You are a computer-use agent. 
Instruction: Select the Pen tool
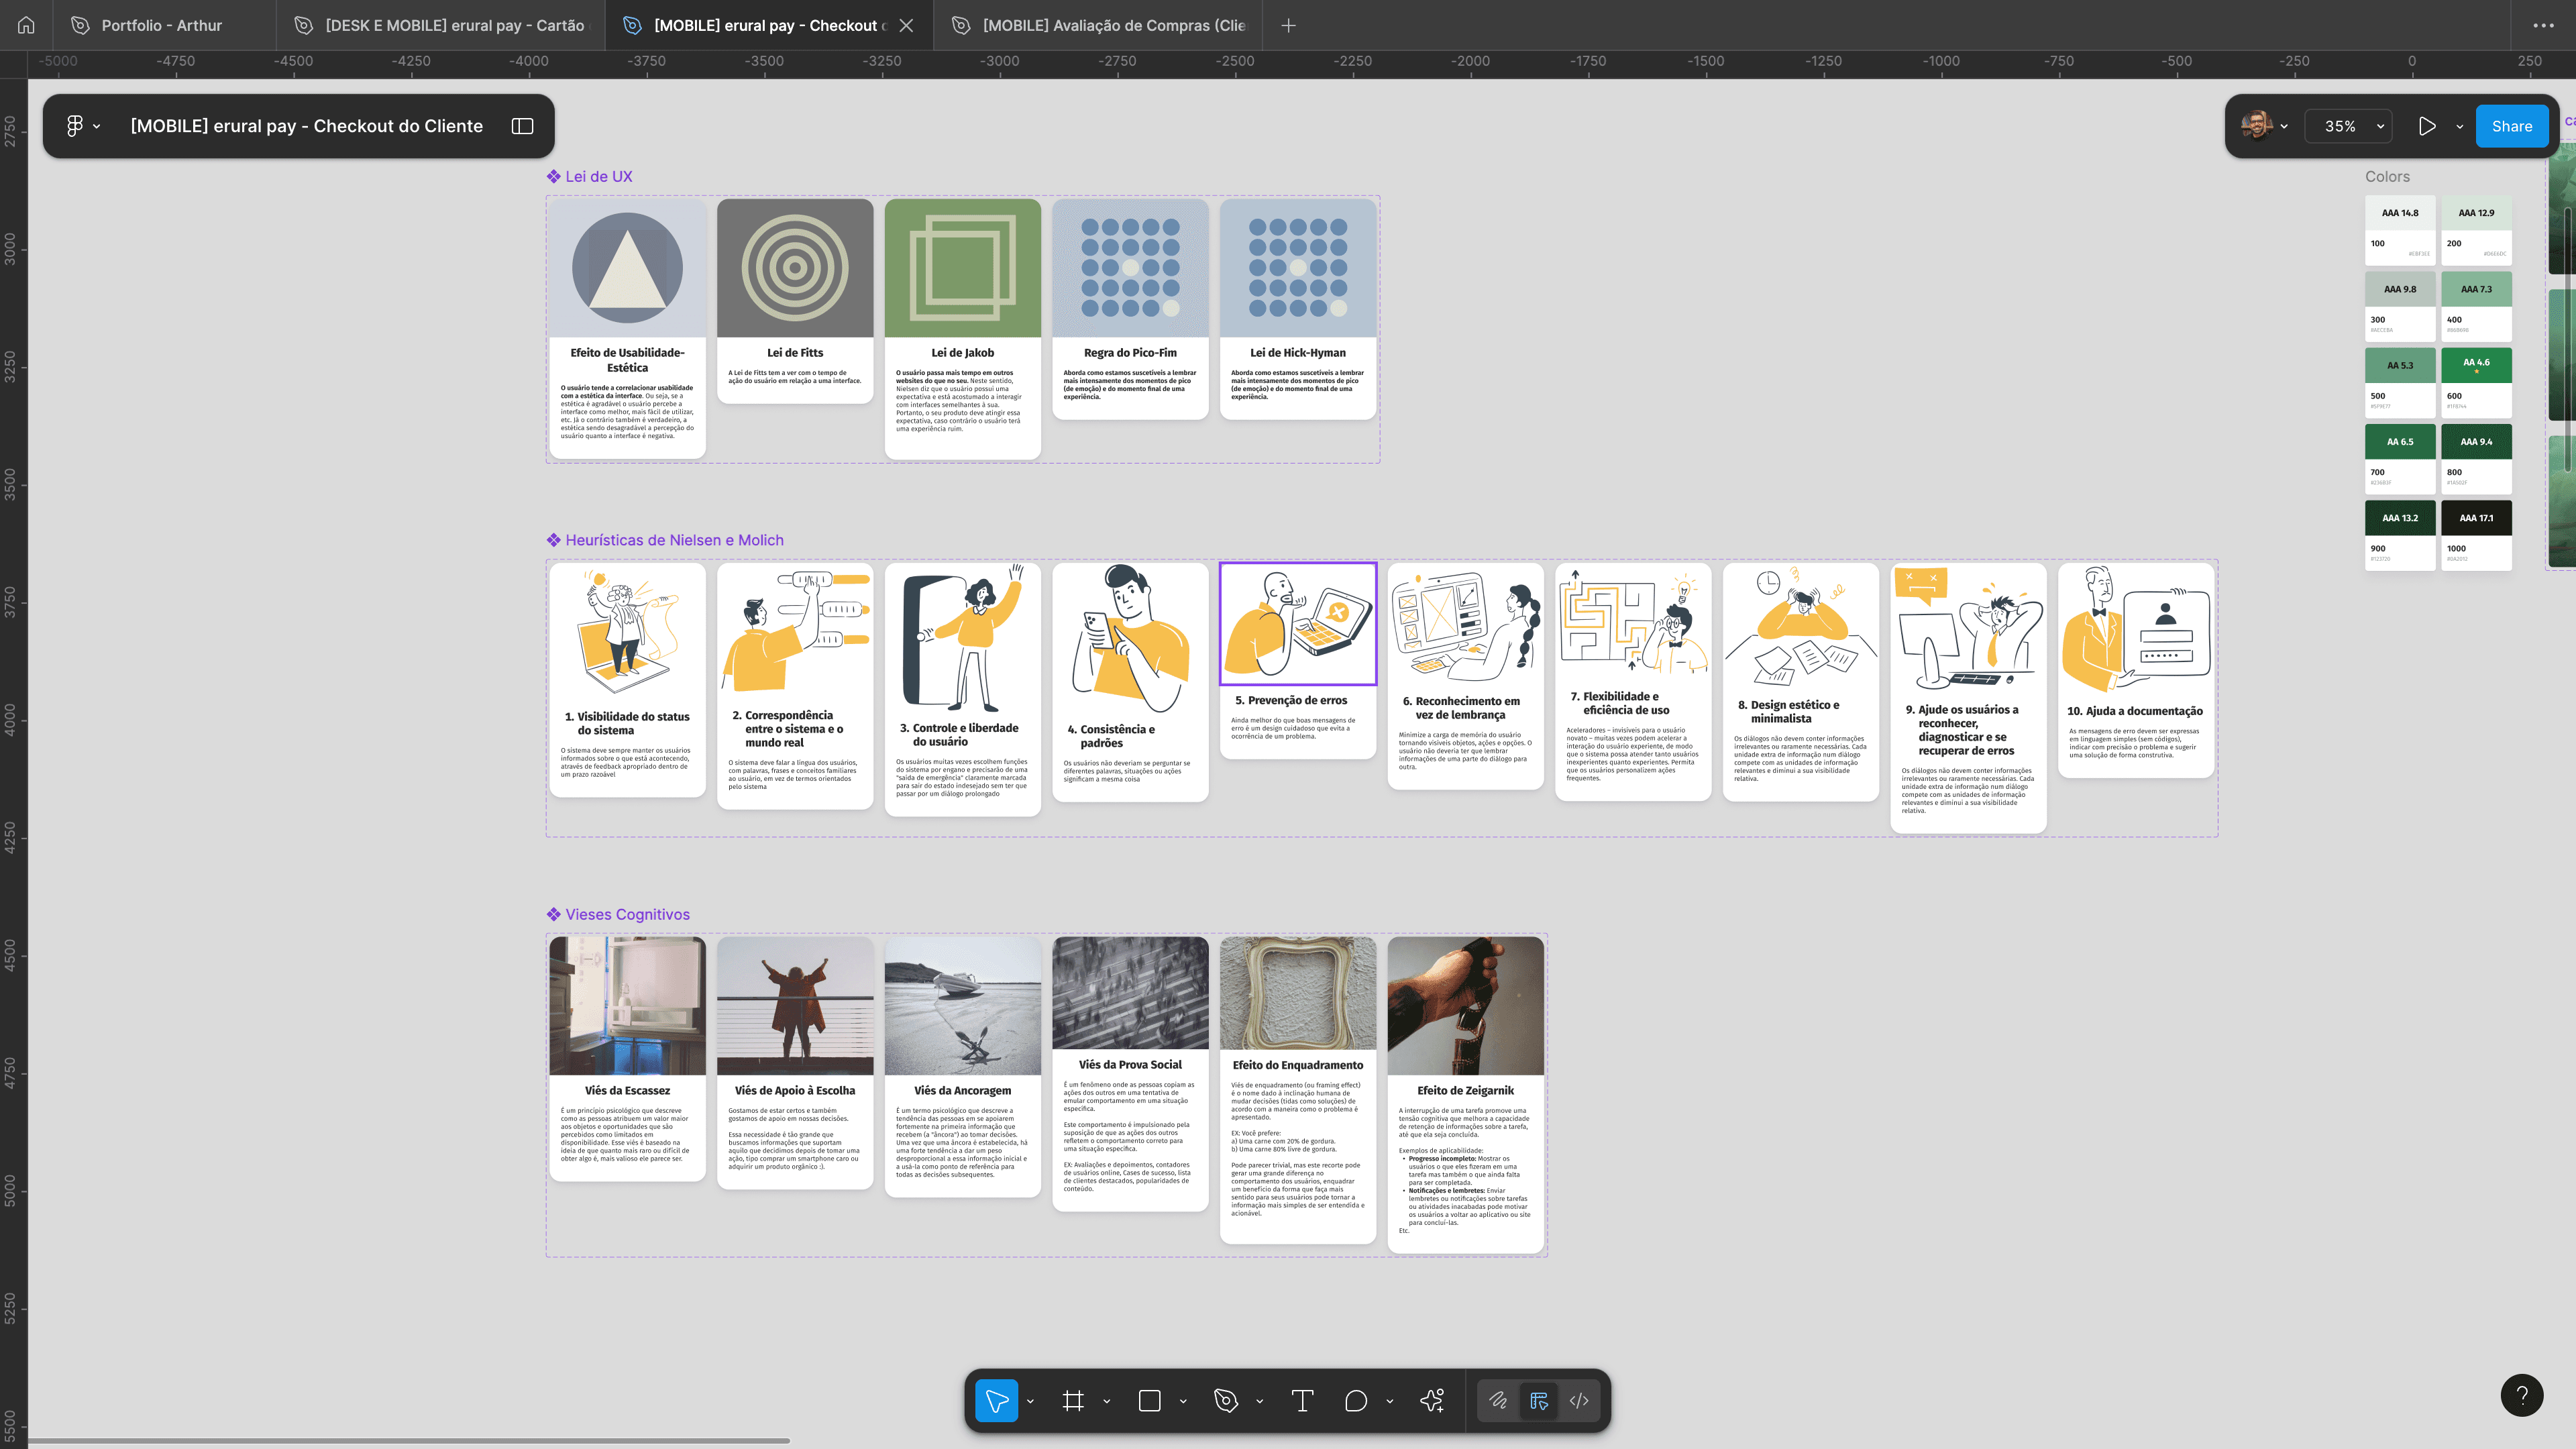(1226, 1400)
